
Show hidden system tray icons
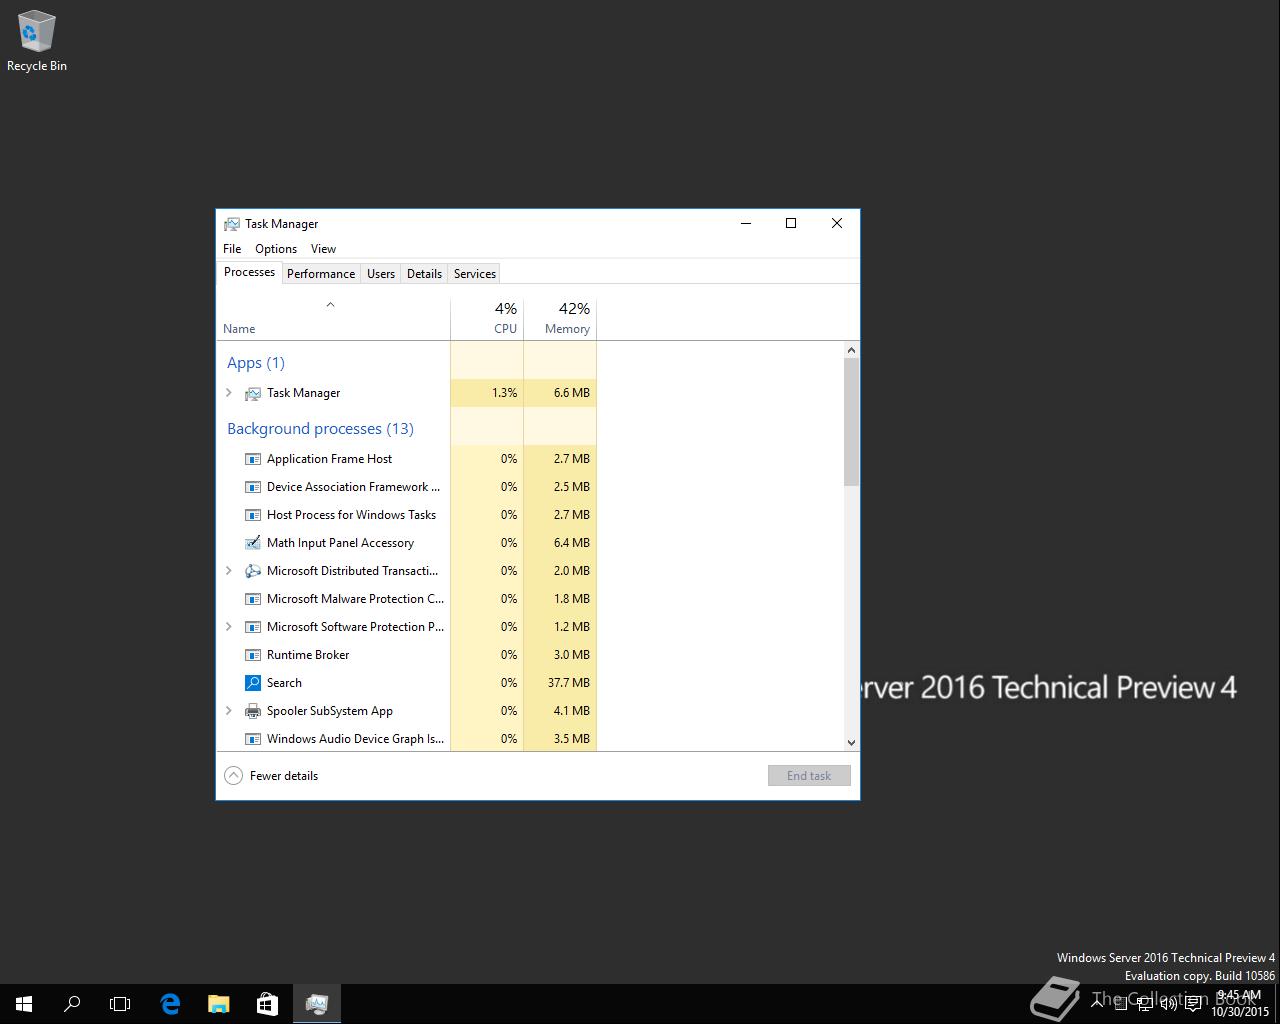click(x=1097, y=1004)
